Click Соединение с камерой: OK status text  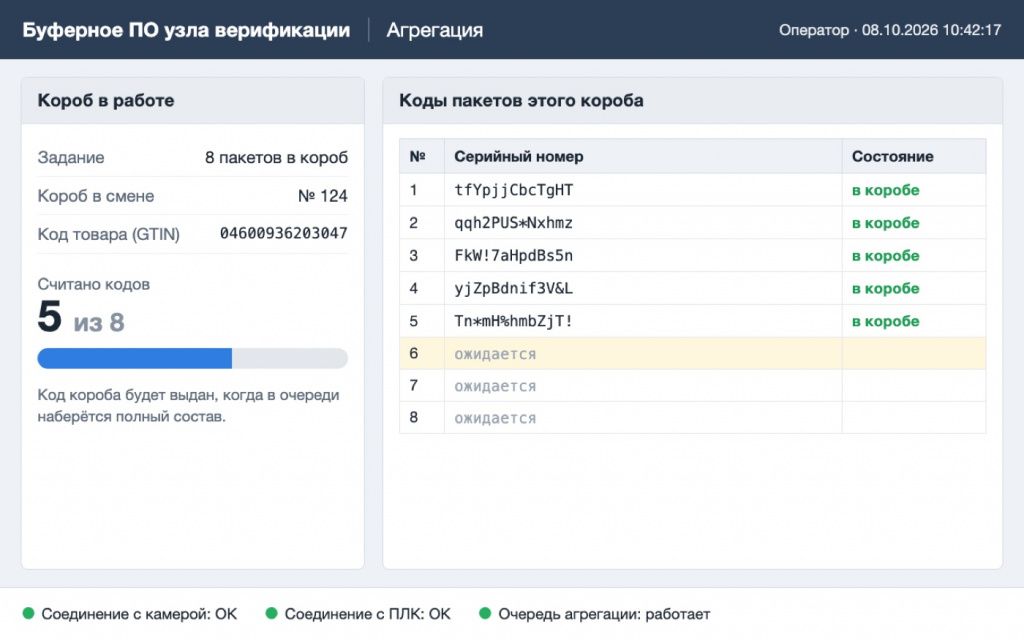[x=139, y=614]
